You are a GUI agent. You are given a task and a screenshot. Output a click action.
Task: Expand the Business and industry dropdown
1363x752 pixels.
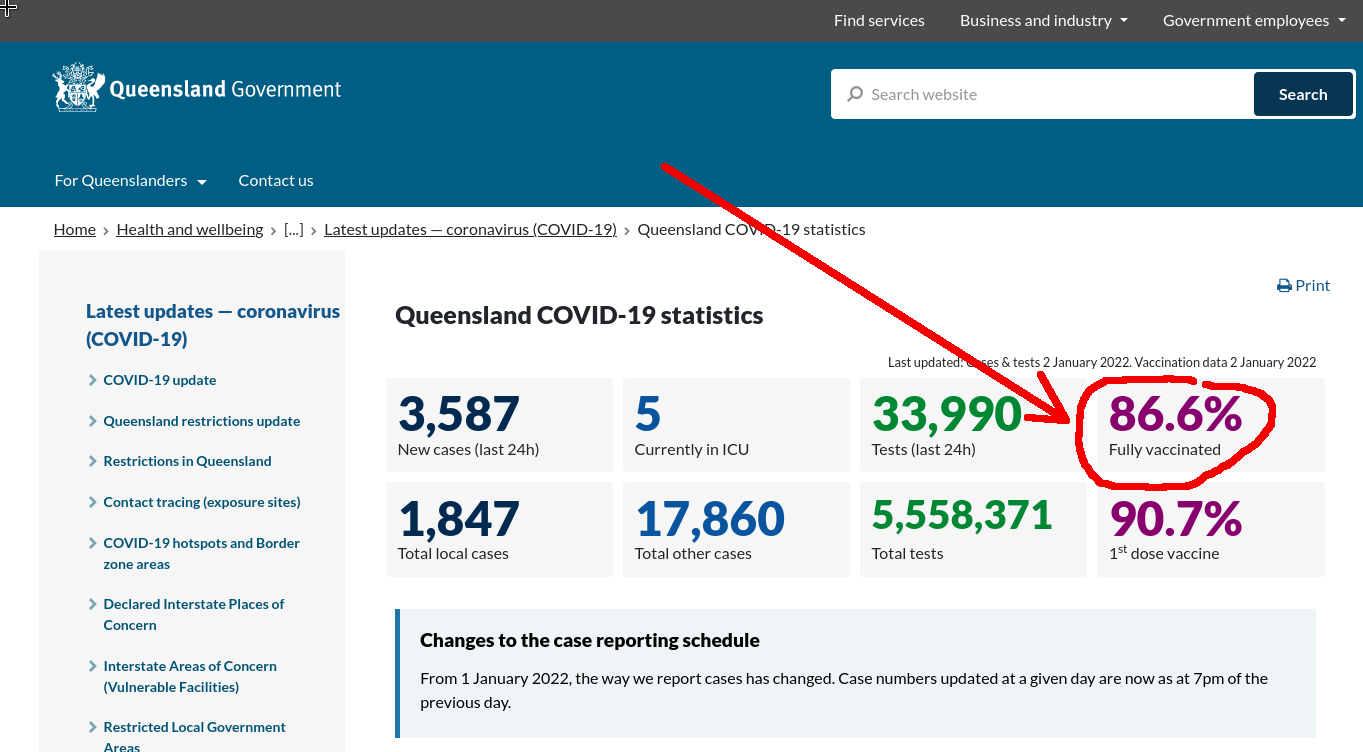click(1043, 20)
